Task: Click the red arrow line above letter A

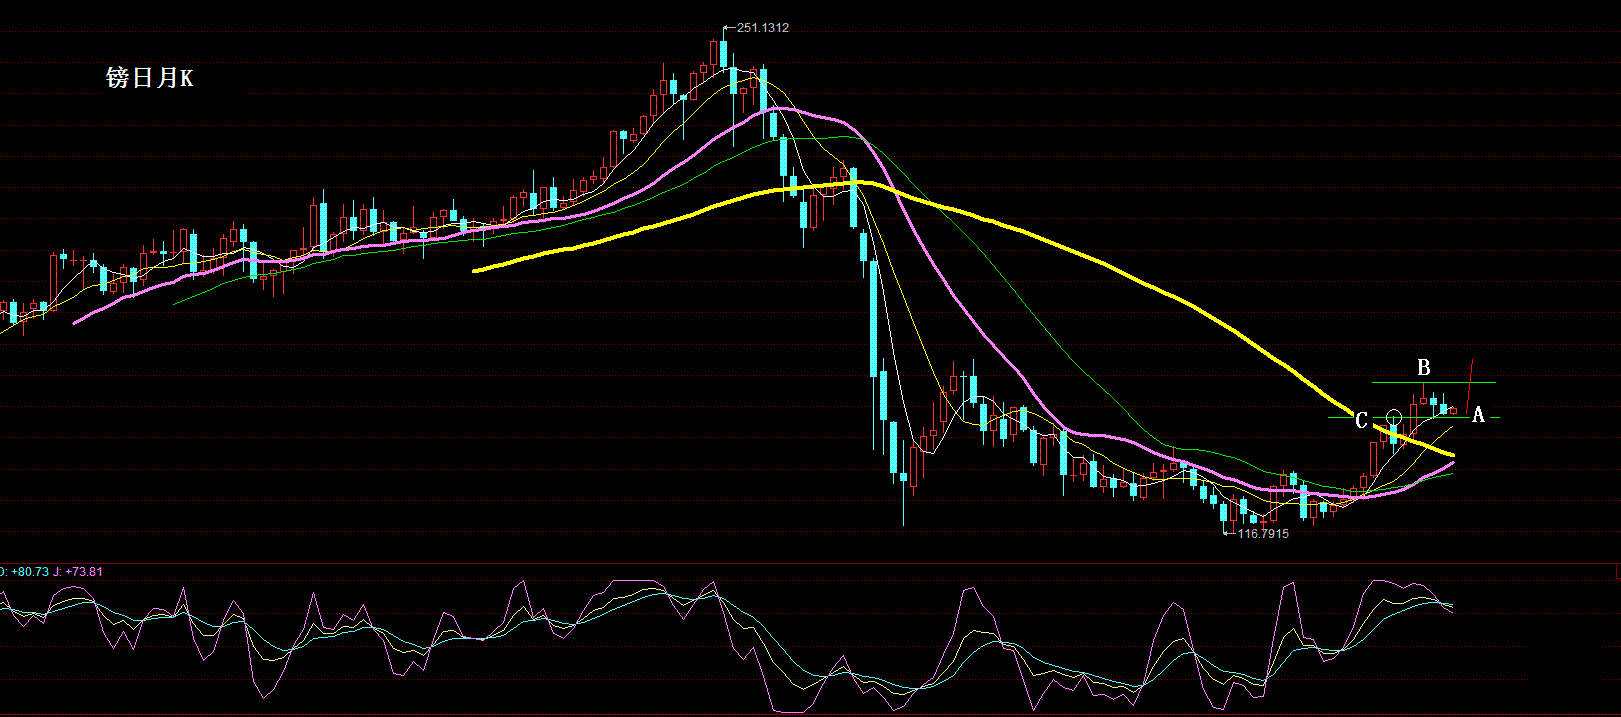Action: click(x=1470, y=384)
